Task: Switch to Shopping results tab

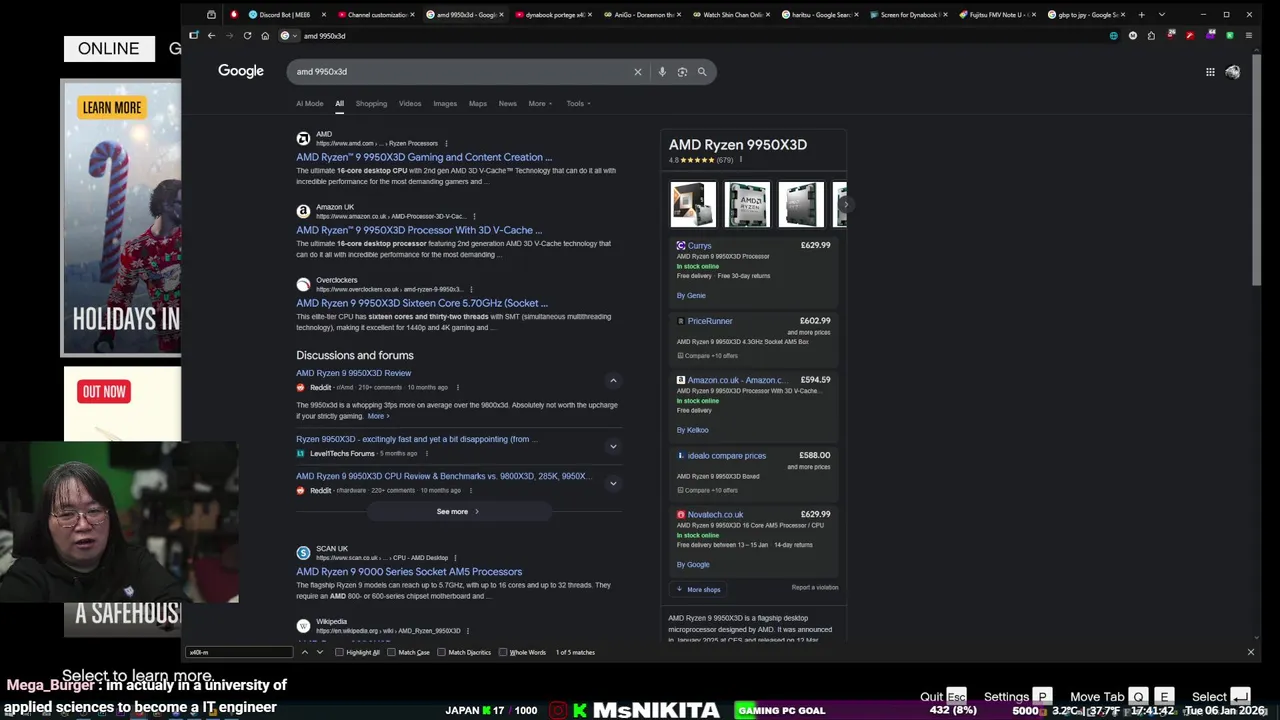Action: tap(371, 103)
